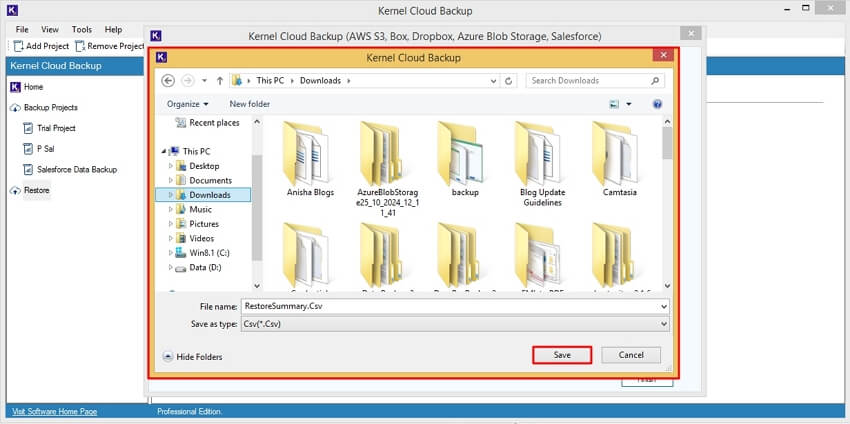Expand the Music tree node
This screenshot has width=850, height=424.
pos(171,209)
